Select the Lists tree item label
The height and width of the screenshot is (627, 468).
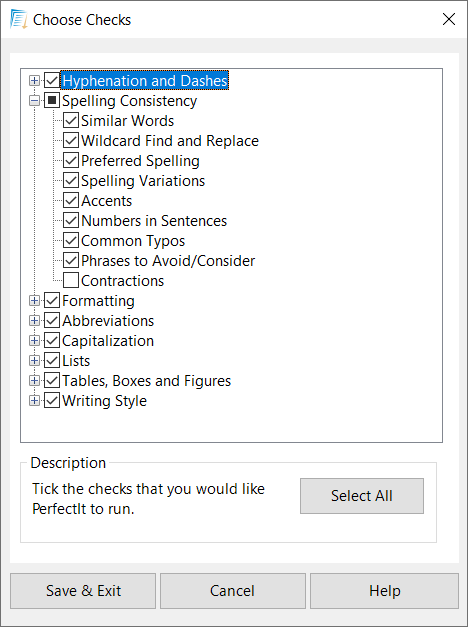pyautogui.click(x=76, y=361)
